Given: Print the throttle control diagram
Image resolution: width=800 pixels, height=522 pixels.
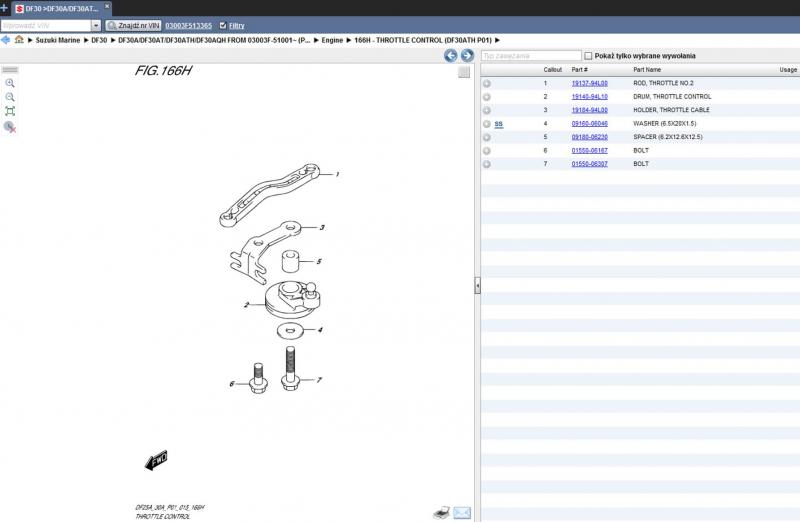Looking at the screenshot, I should pos(441,512).
